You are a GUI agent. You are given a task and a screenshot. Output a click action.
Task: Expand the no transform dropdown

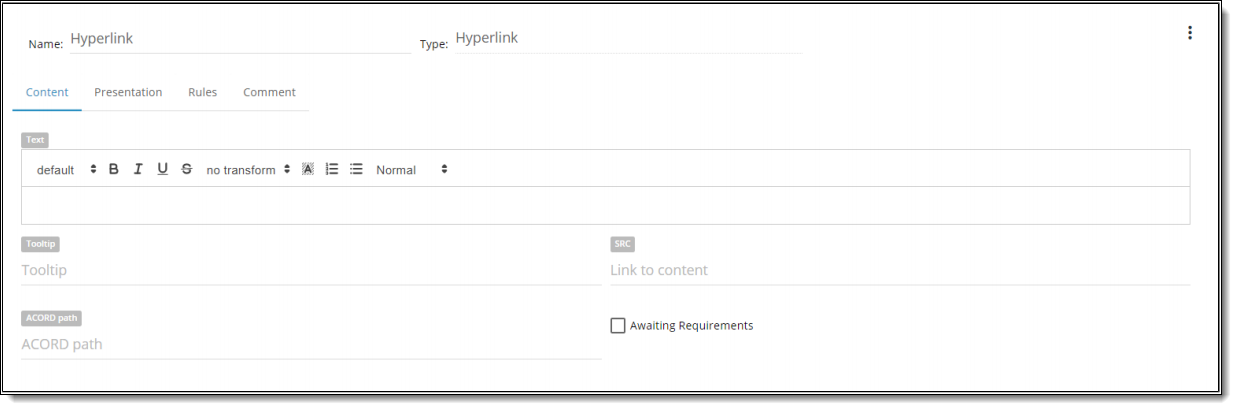point(248,170)
